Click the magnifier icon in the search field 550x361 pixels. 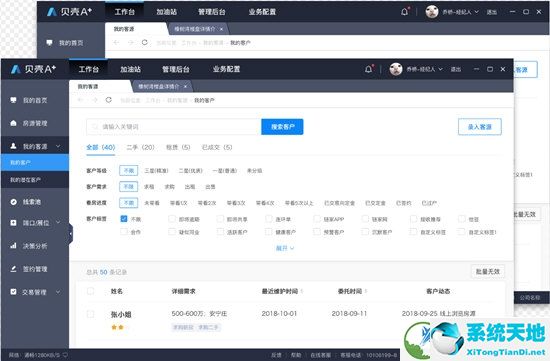[x=94, y=127]
